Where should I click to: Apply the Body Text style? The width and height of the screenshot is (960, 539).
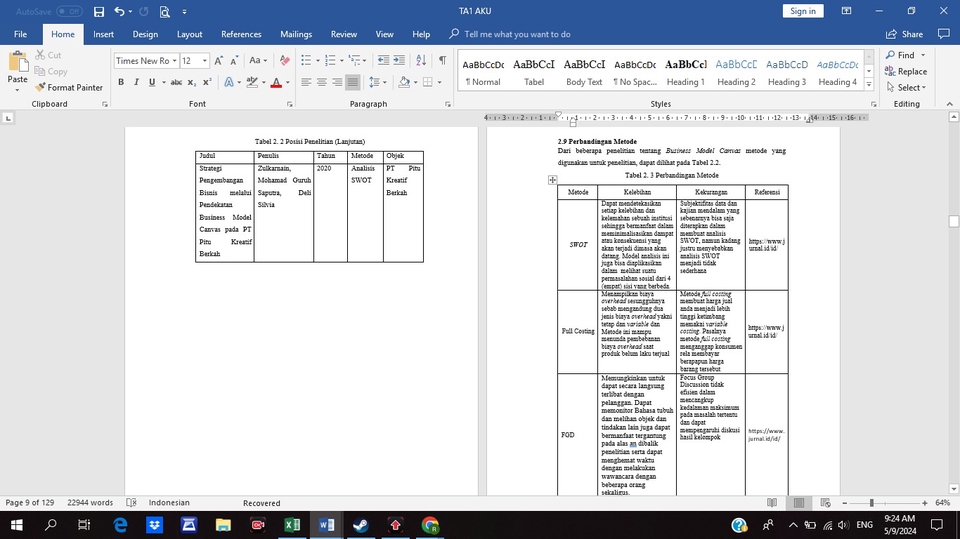584,72
